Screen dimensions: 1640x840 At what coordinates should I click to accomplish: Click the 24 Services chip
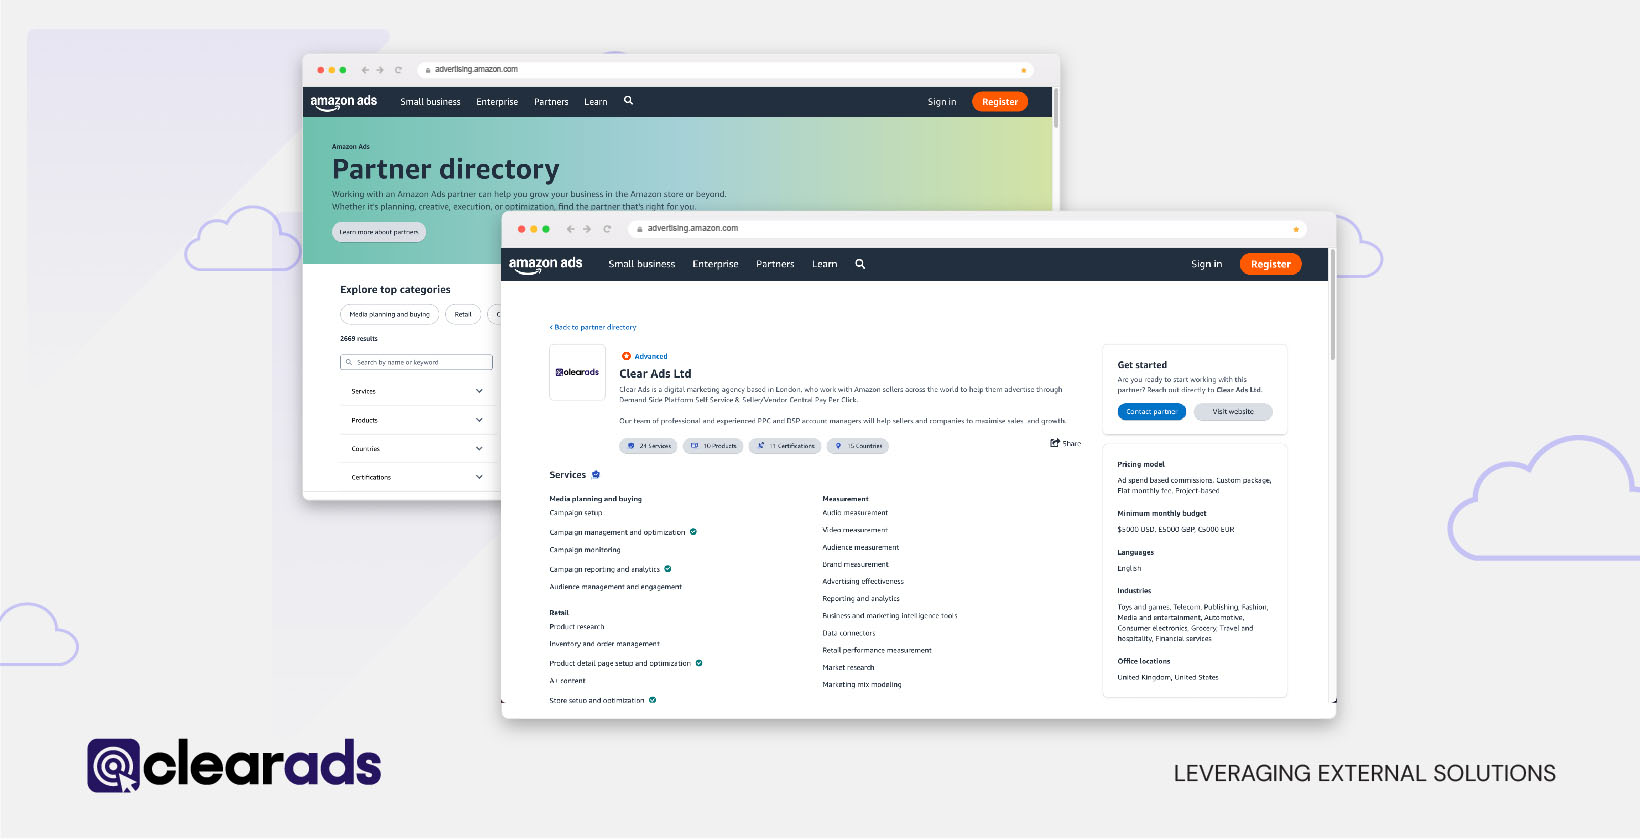(x=648, y=446)
